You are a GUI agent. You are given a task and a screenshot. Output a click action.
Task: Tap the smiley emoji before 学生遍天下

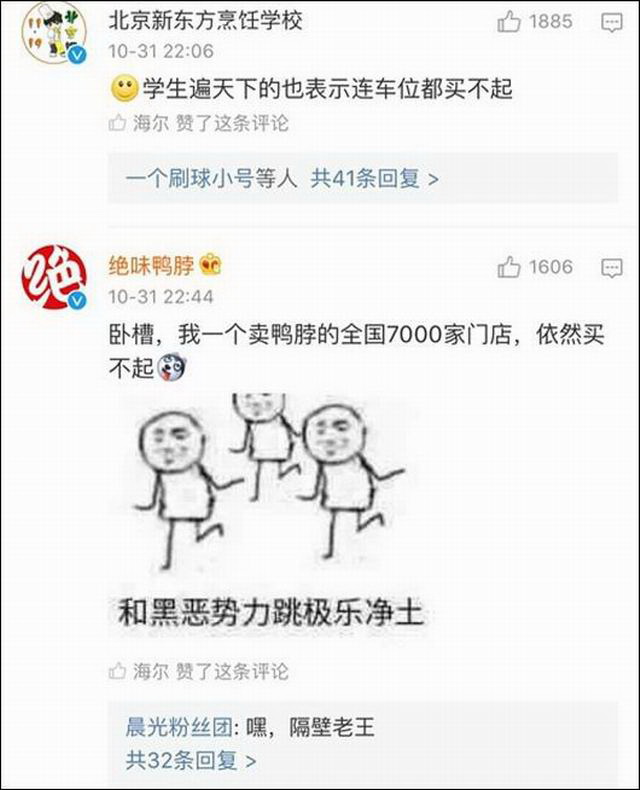tap(124, 89)
